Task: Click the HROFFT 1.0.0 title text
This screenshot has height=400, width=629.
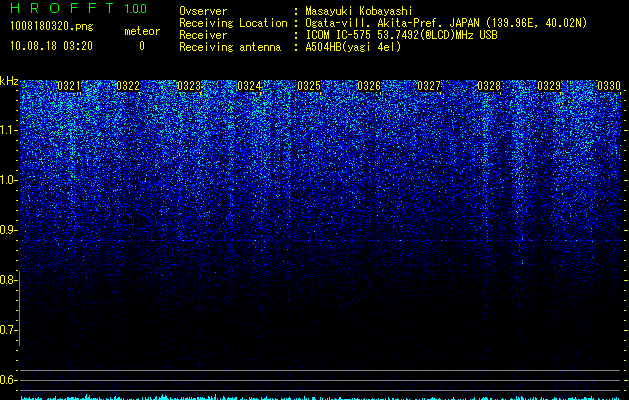Action: click(x=79, y=8)
